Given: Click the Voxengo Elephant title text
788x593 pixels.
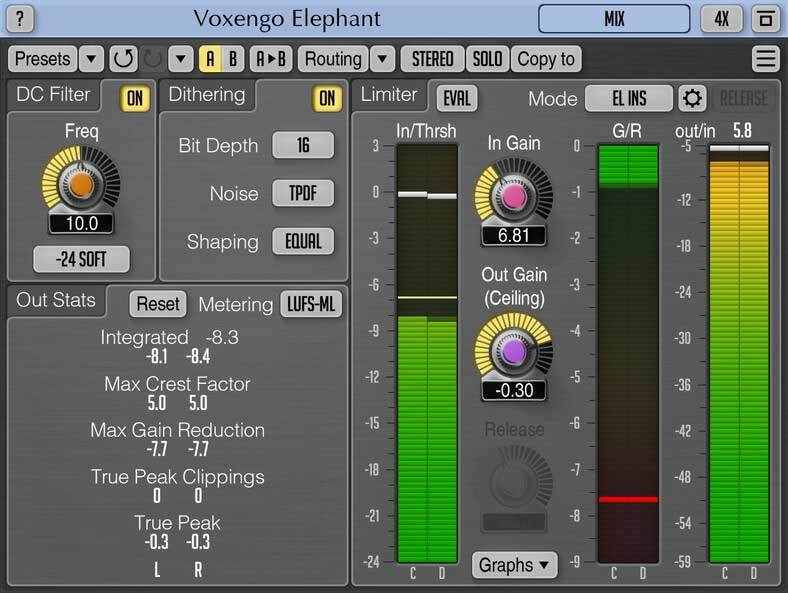Looking at the screenshot, I should (x=286, y=20).
